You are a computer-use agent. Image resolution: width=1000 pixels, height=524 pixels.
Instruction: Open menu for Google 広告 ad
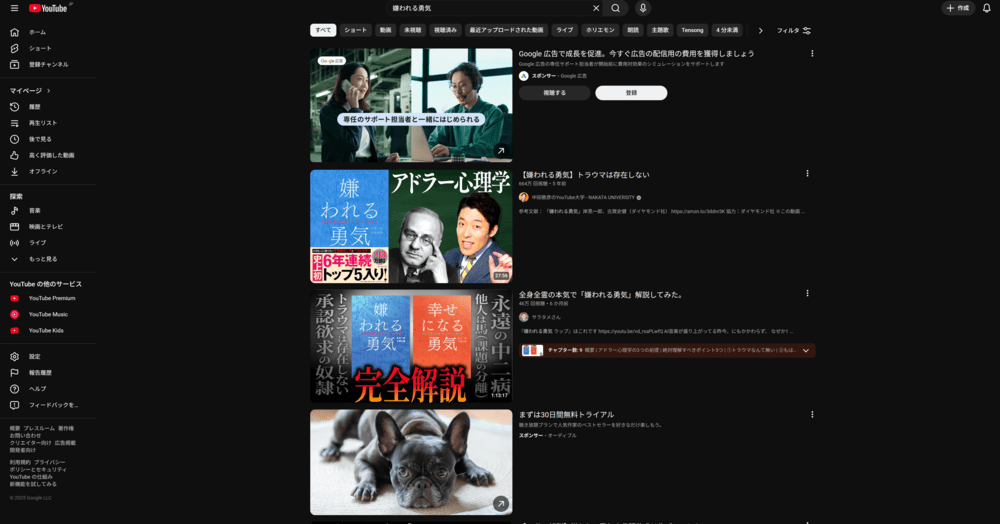(x=812, y=54)
